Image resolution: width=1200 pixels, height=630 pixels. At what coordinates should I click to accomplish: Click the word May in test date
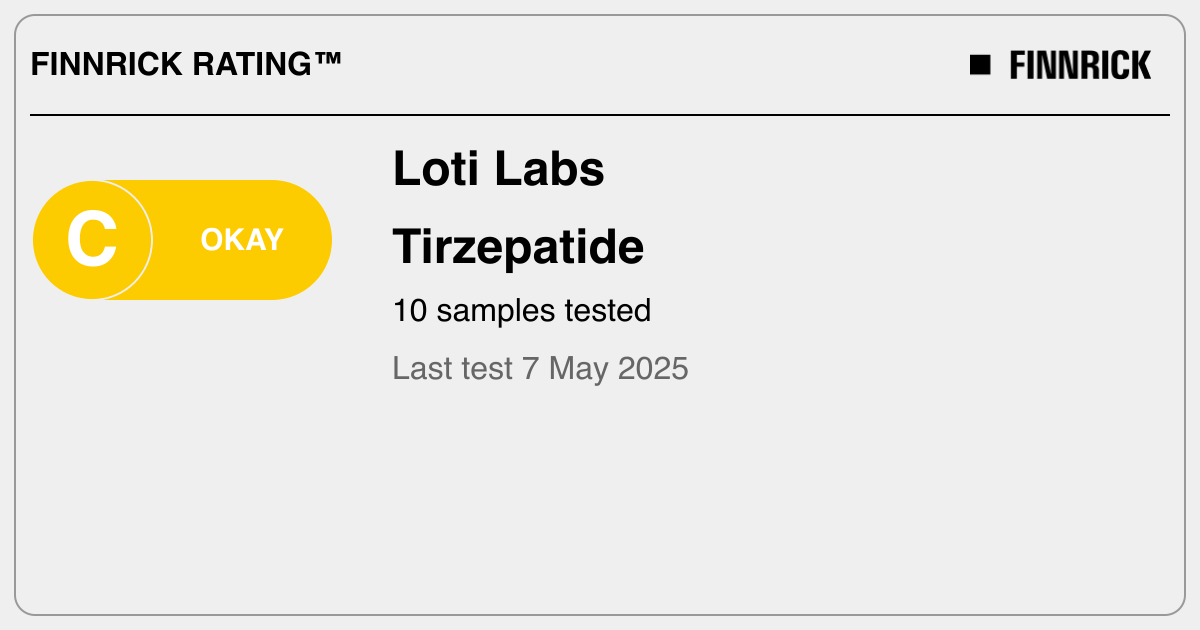578,370
